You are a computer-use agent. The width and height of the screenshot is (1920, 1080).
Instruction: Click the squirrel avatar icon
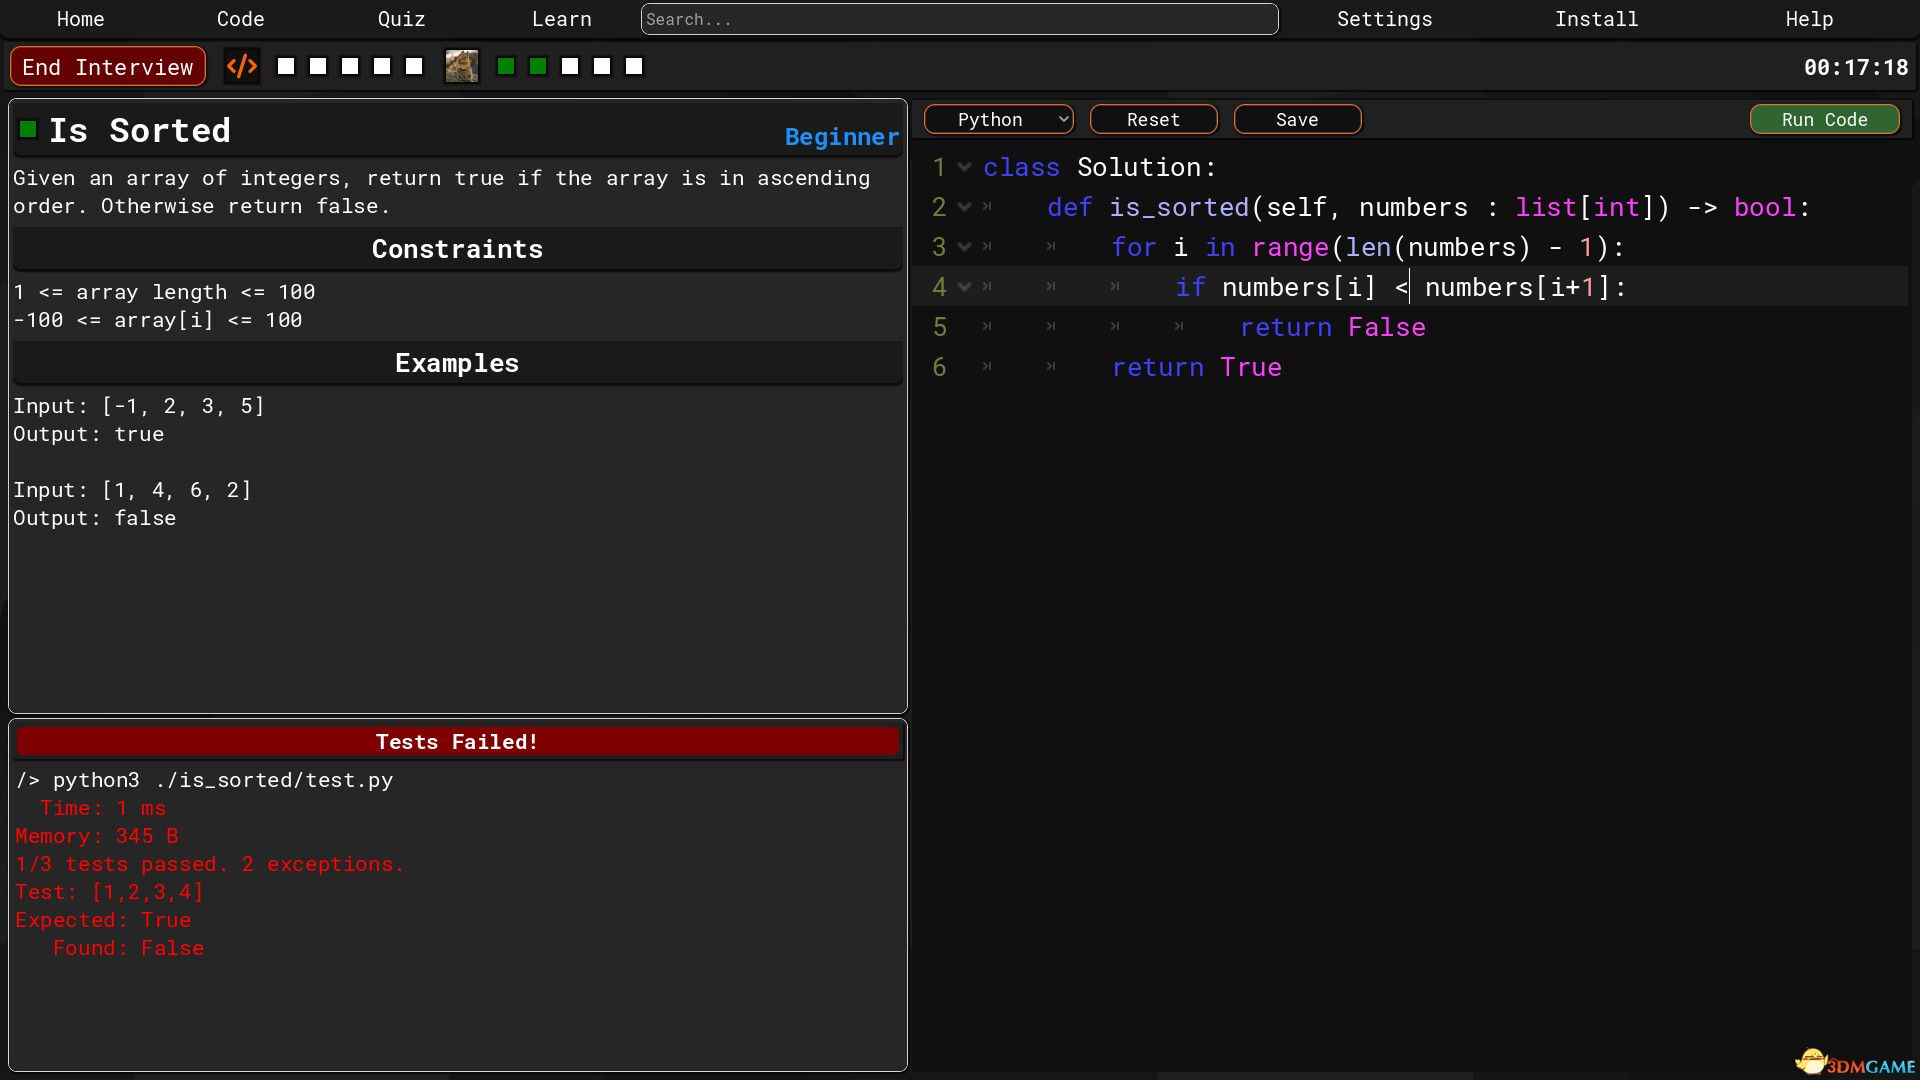coord(461,67)
